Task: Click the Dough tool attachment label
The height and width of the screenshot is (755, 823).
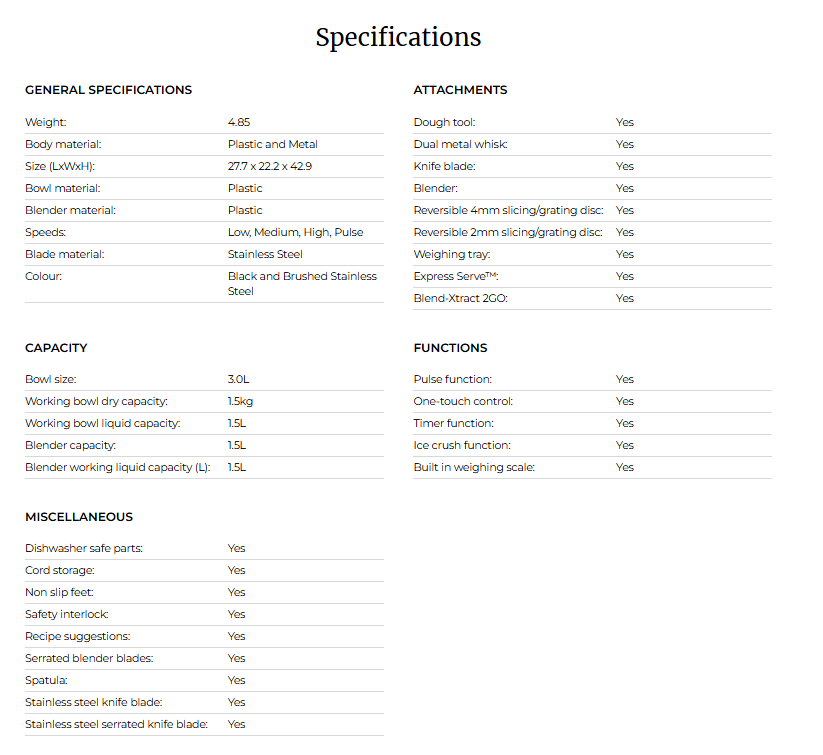Action: (x=444, y=122)
